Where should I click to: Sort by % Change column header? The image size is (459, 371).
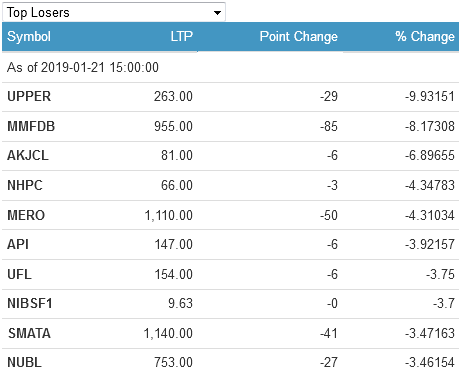click(425, 36)
